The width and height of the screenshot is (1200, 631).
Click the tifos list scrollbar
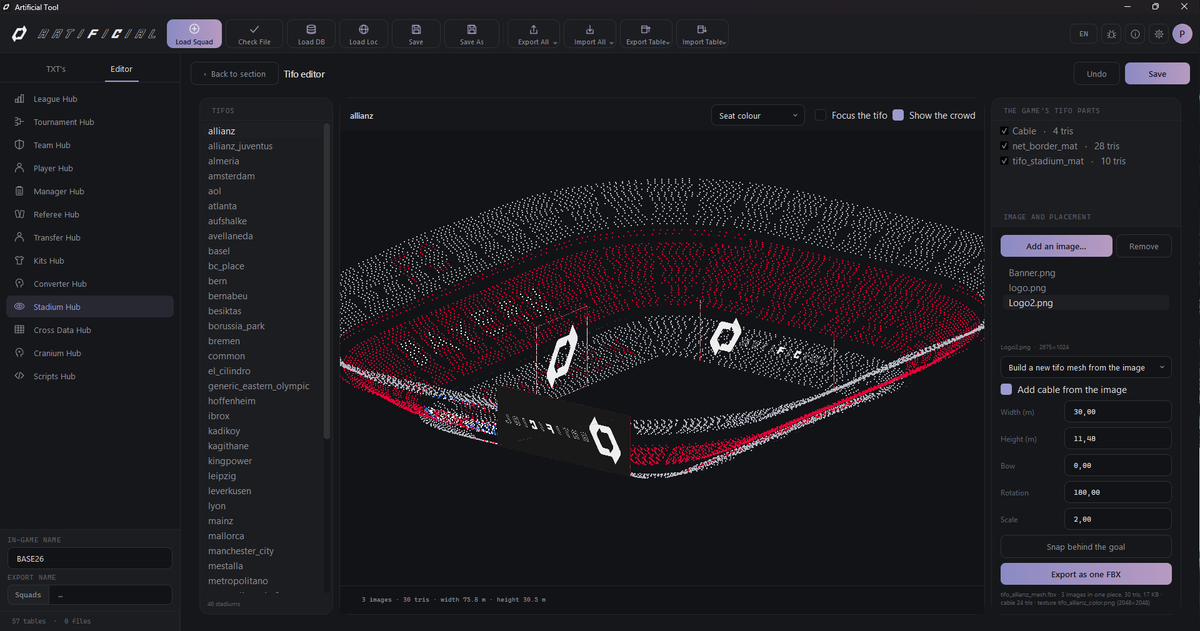(327, 280)
